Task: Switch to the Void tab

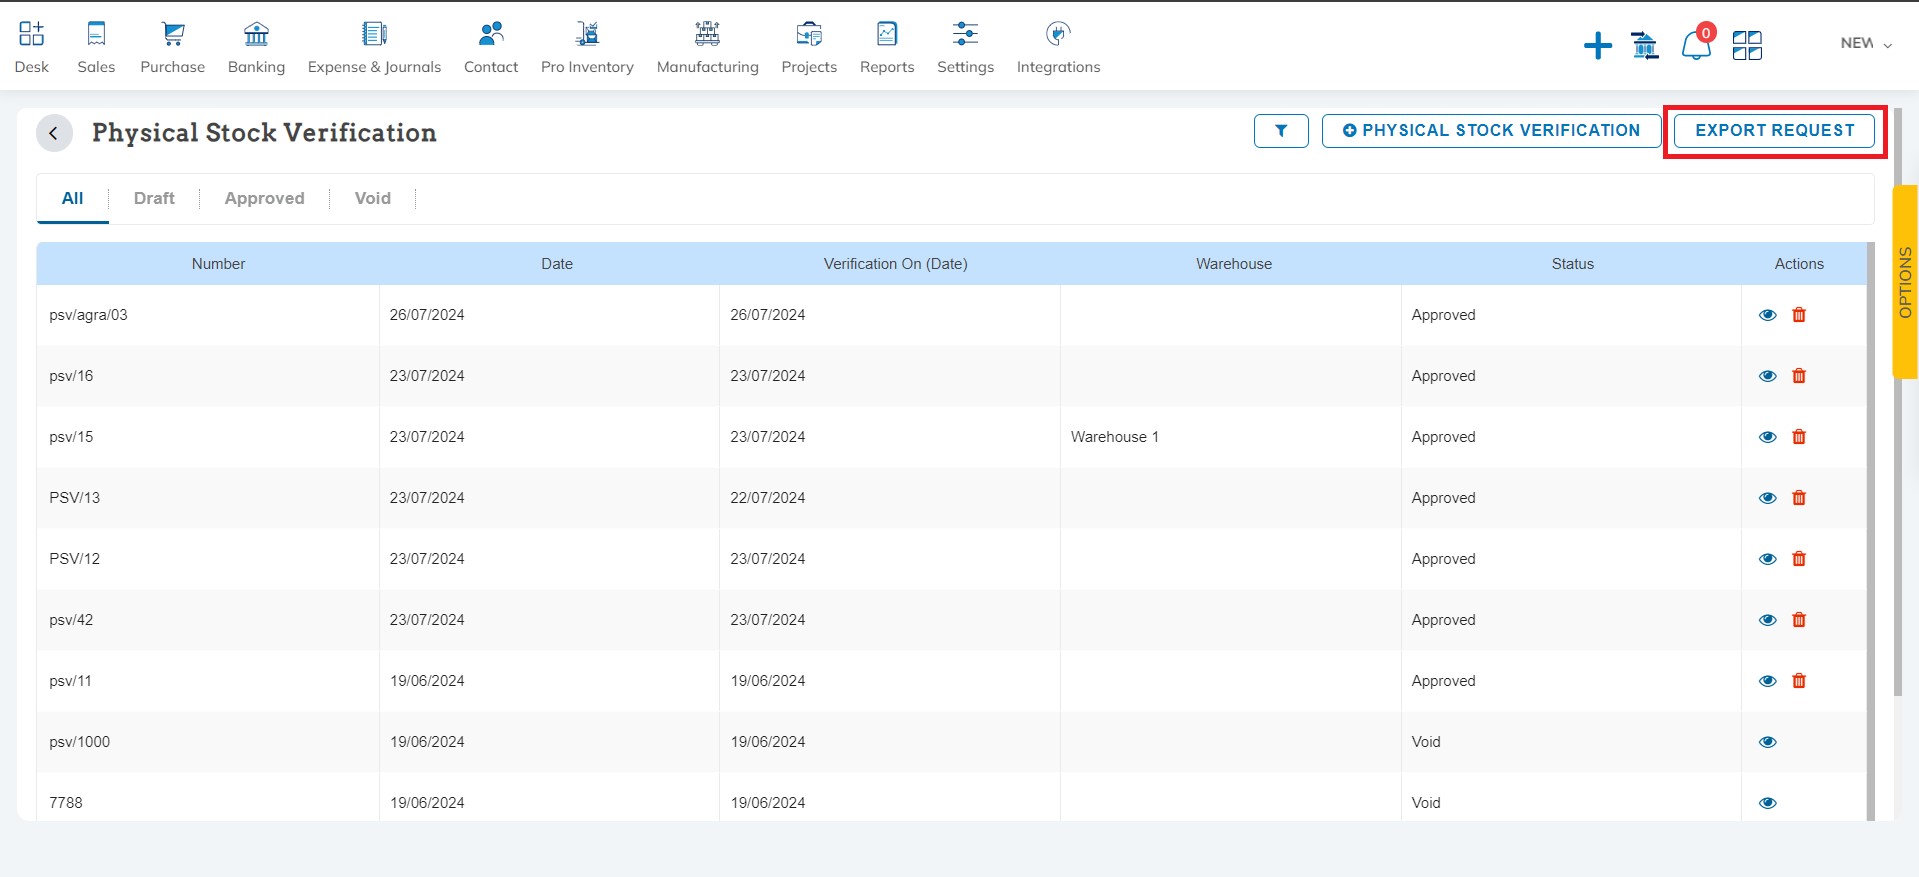Action: [373, 198]
